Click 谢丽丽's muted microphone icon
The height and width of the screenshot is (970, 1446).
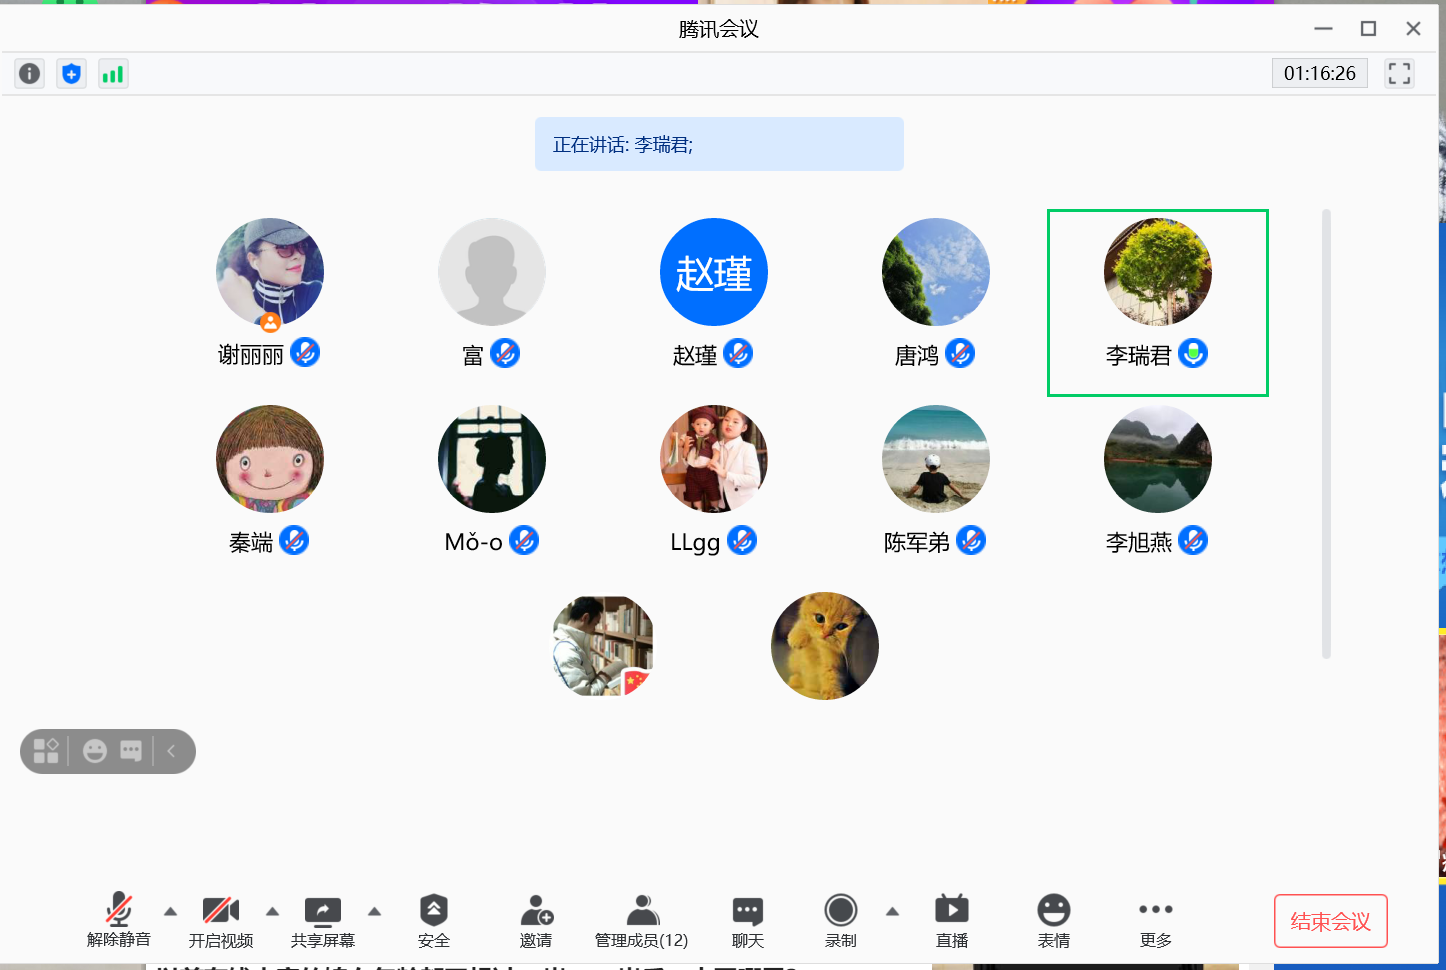pyautogui.click(x=305, y=353)
